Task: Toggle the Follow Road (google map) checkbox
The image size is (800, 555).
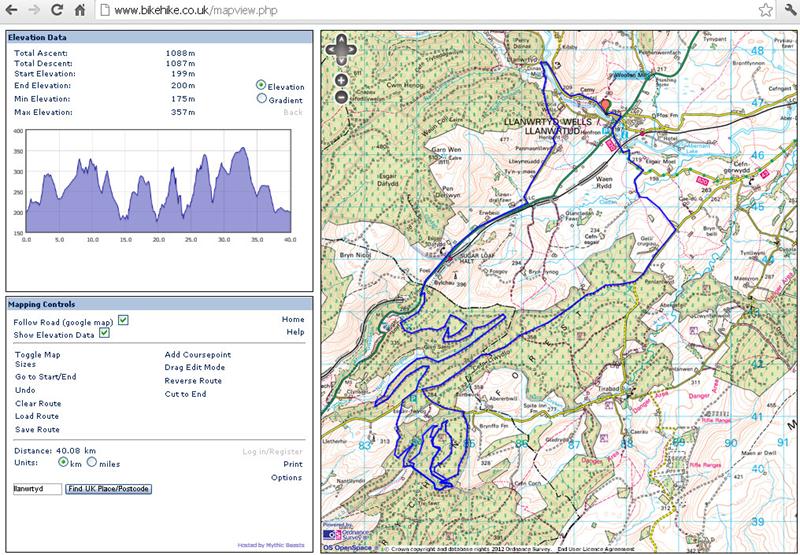Action: [123, 320]
